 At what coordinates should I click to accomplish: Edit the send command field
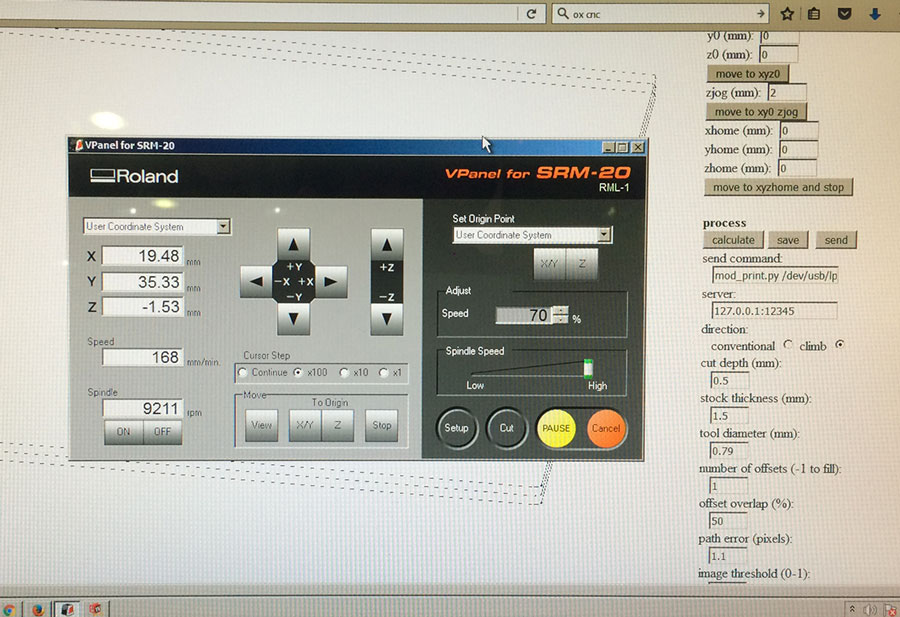tap(775, 275)
